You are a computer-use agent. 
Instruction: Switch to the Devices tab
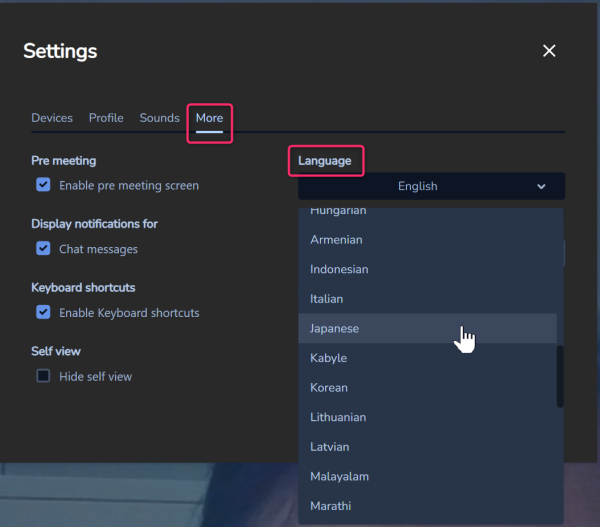tap(52, 118)
